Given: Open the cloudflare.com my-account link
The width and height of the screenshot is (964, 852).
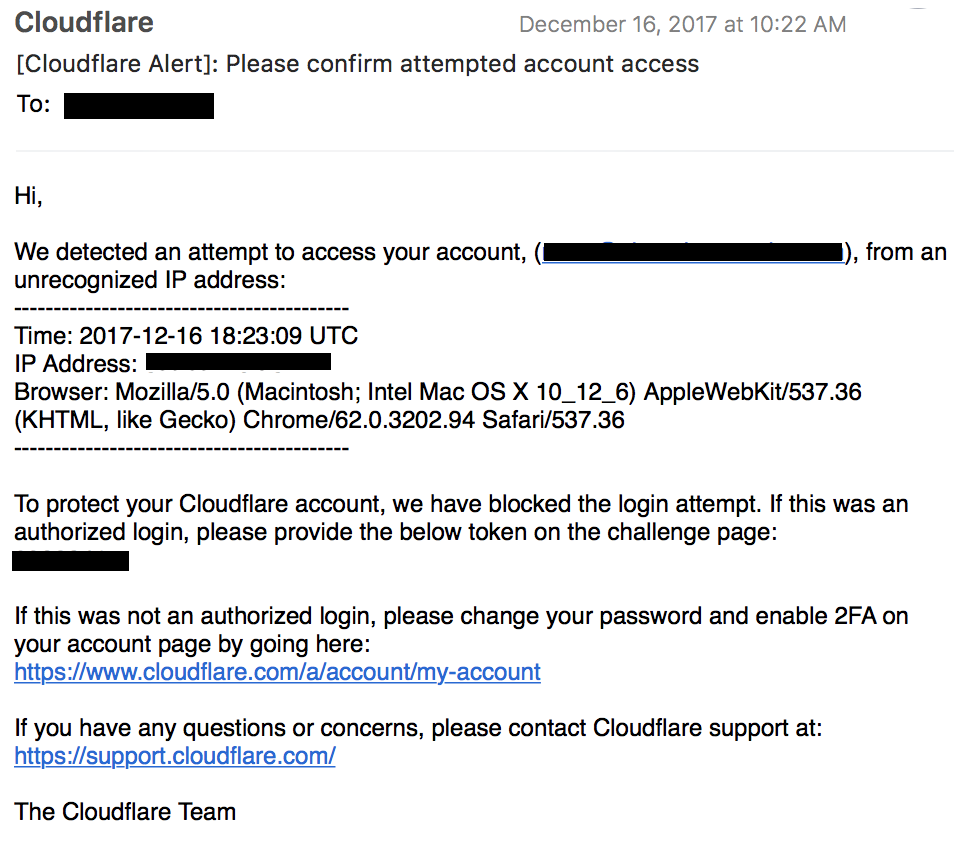Looking at the screenshot, I should (277, 672).
